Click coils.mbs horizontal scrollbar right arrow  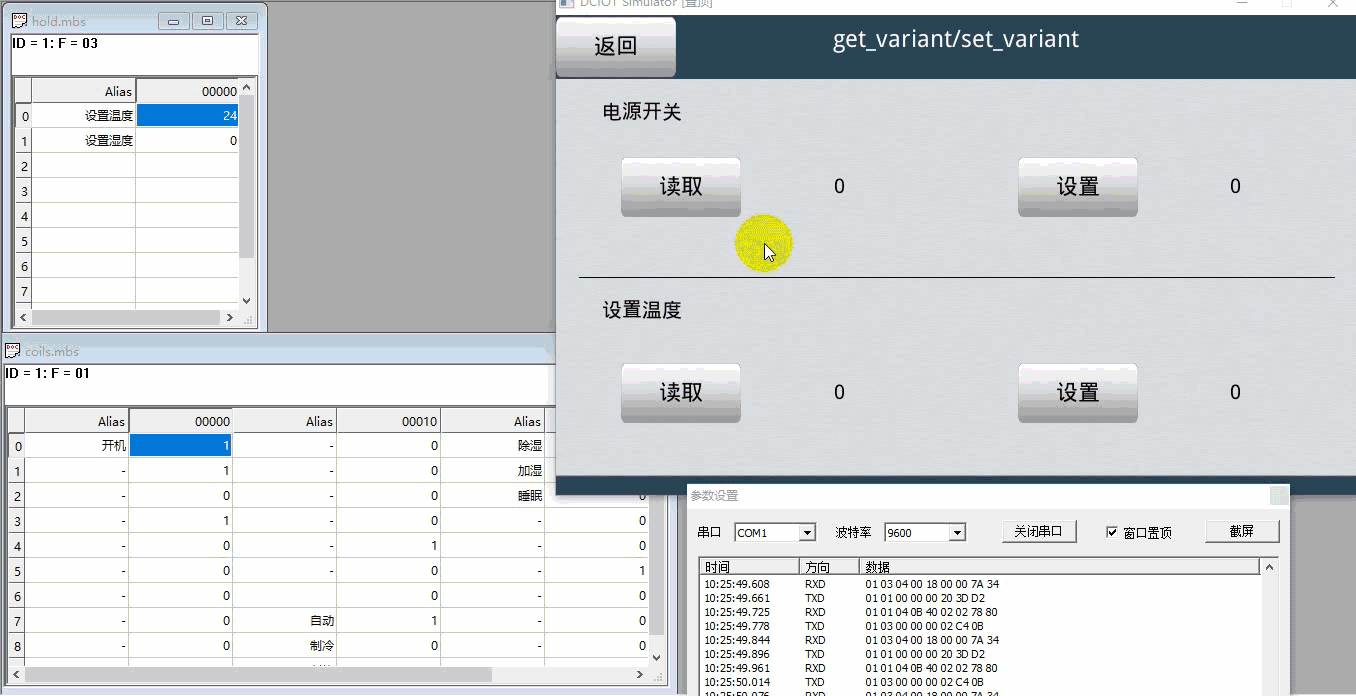[x=640, y=674]
